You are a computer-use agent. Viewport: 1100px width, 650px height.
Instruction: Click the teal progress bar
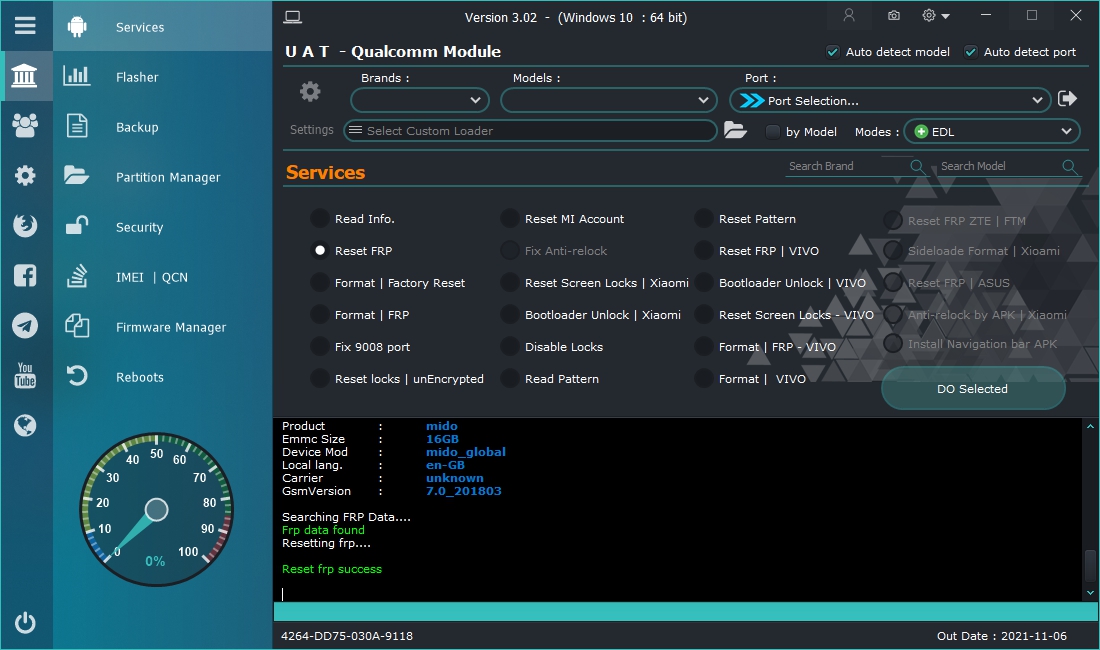coord(685,611)
